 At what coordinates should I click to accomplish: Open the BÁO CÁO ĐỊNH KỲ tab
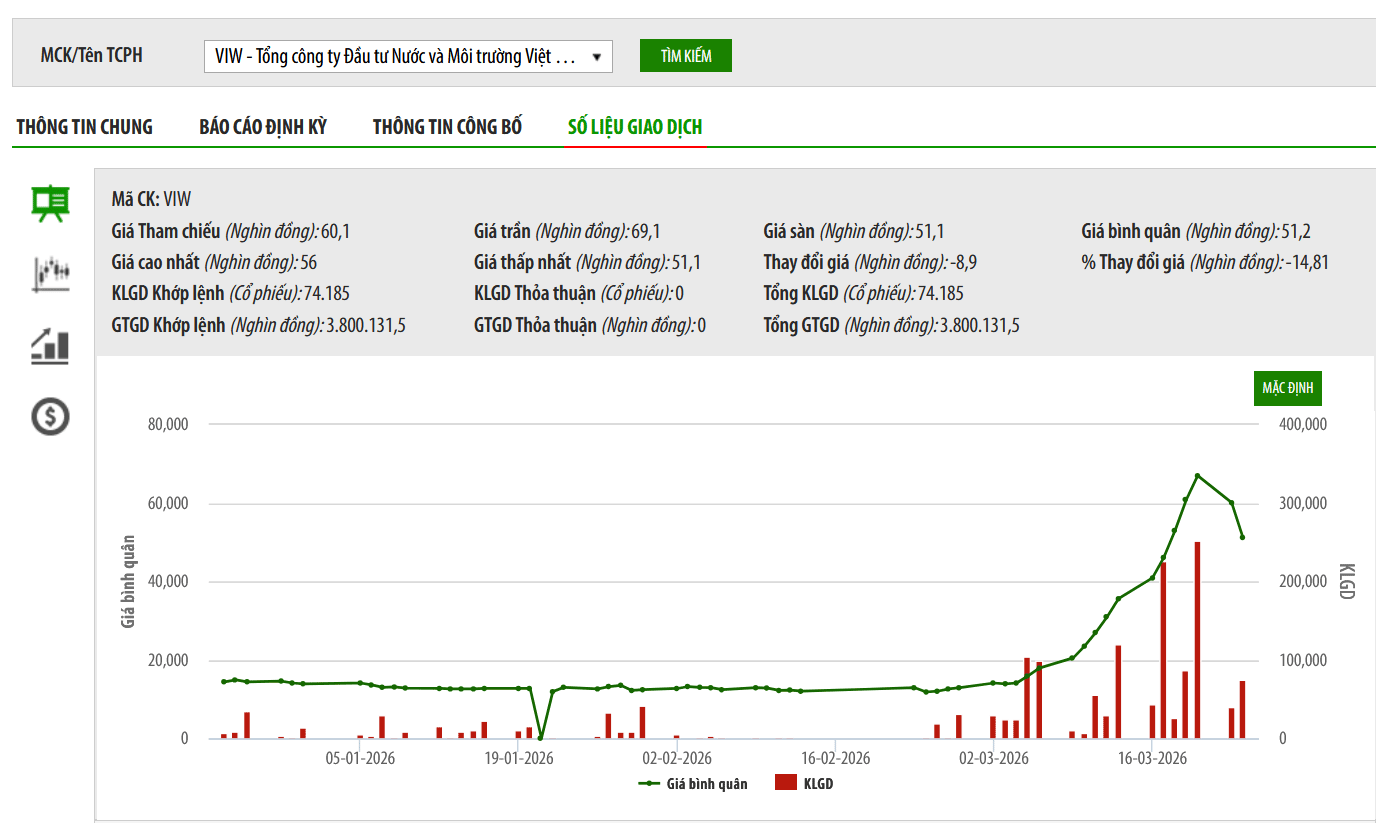point(263,127)
